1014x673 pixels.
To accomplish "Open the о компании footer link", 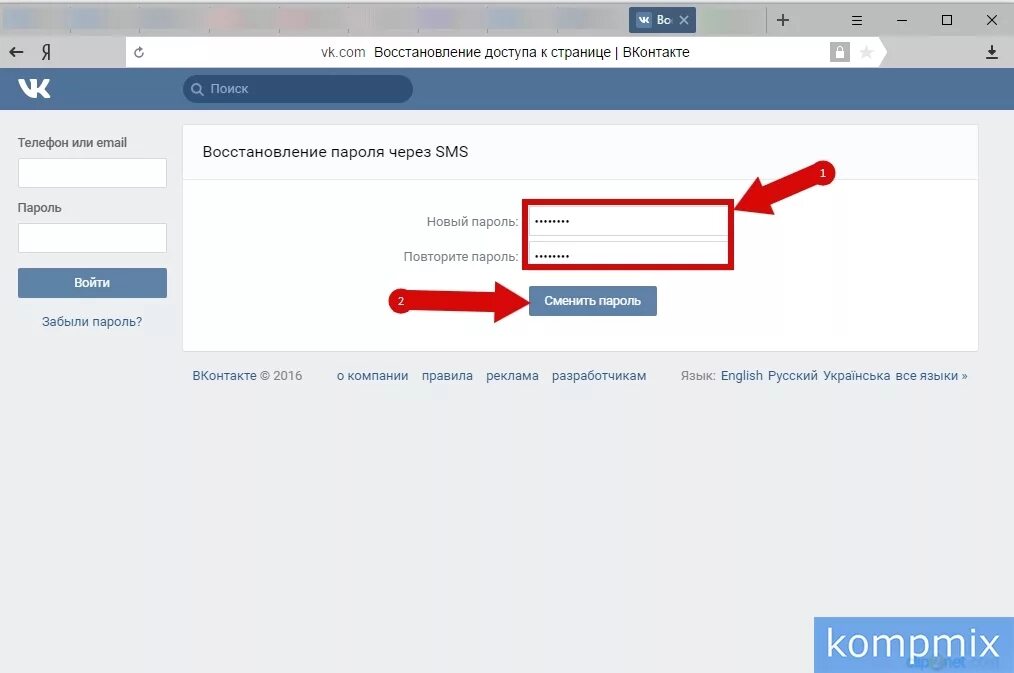I will (x=372, y=376).
